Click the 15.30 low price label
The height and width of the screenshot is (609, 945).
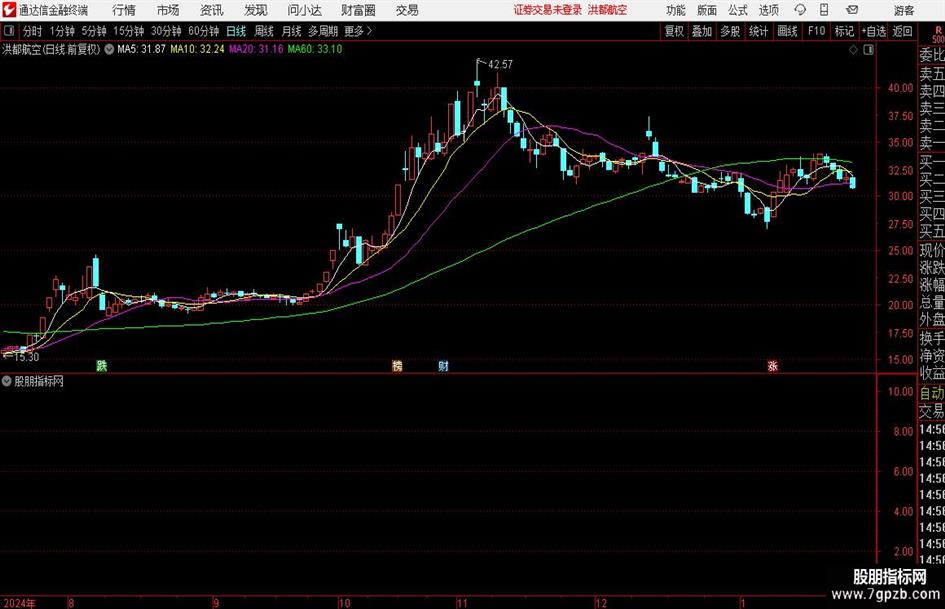click(x=26, y=357)
